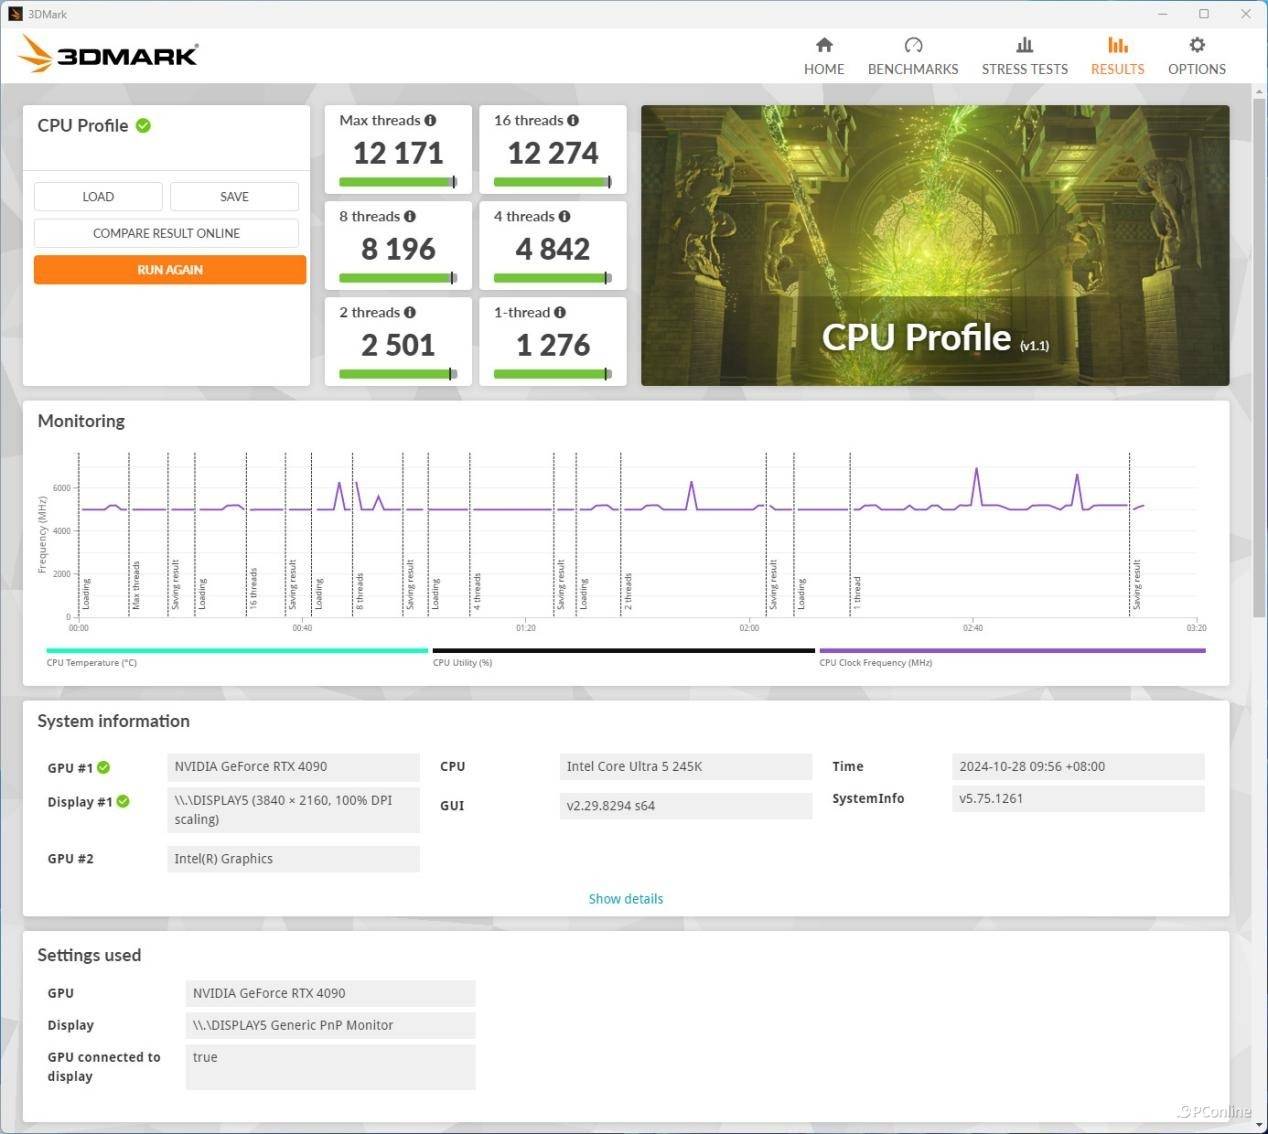This screenshot has height=1134, width=1268.
Task: Switch to the RESULTS tab label
Action: click(x=1118, y=69)
